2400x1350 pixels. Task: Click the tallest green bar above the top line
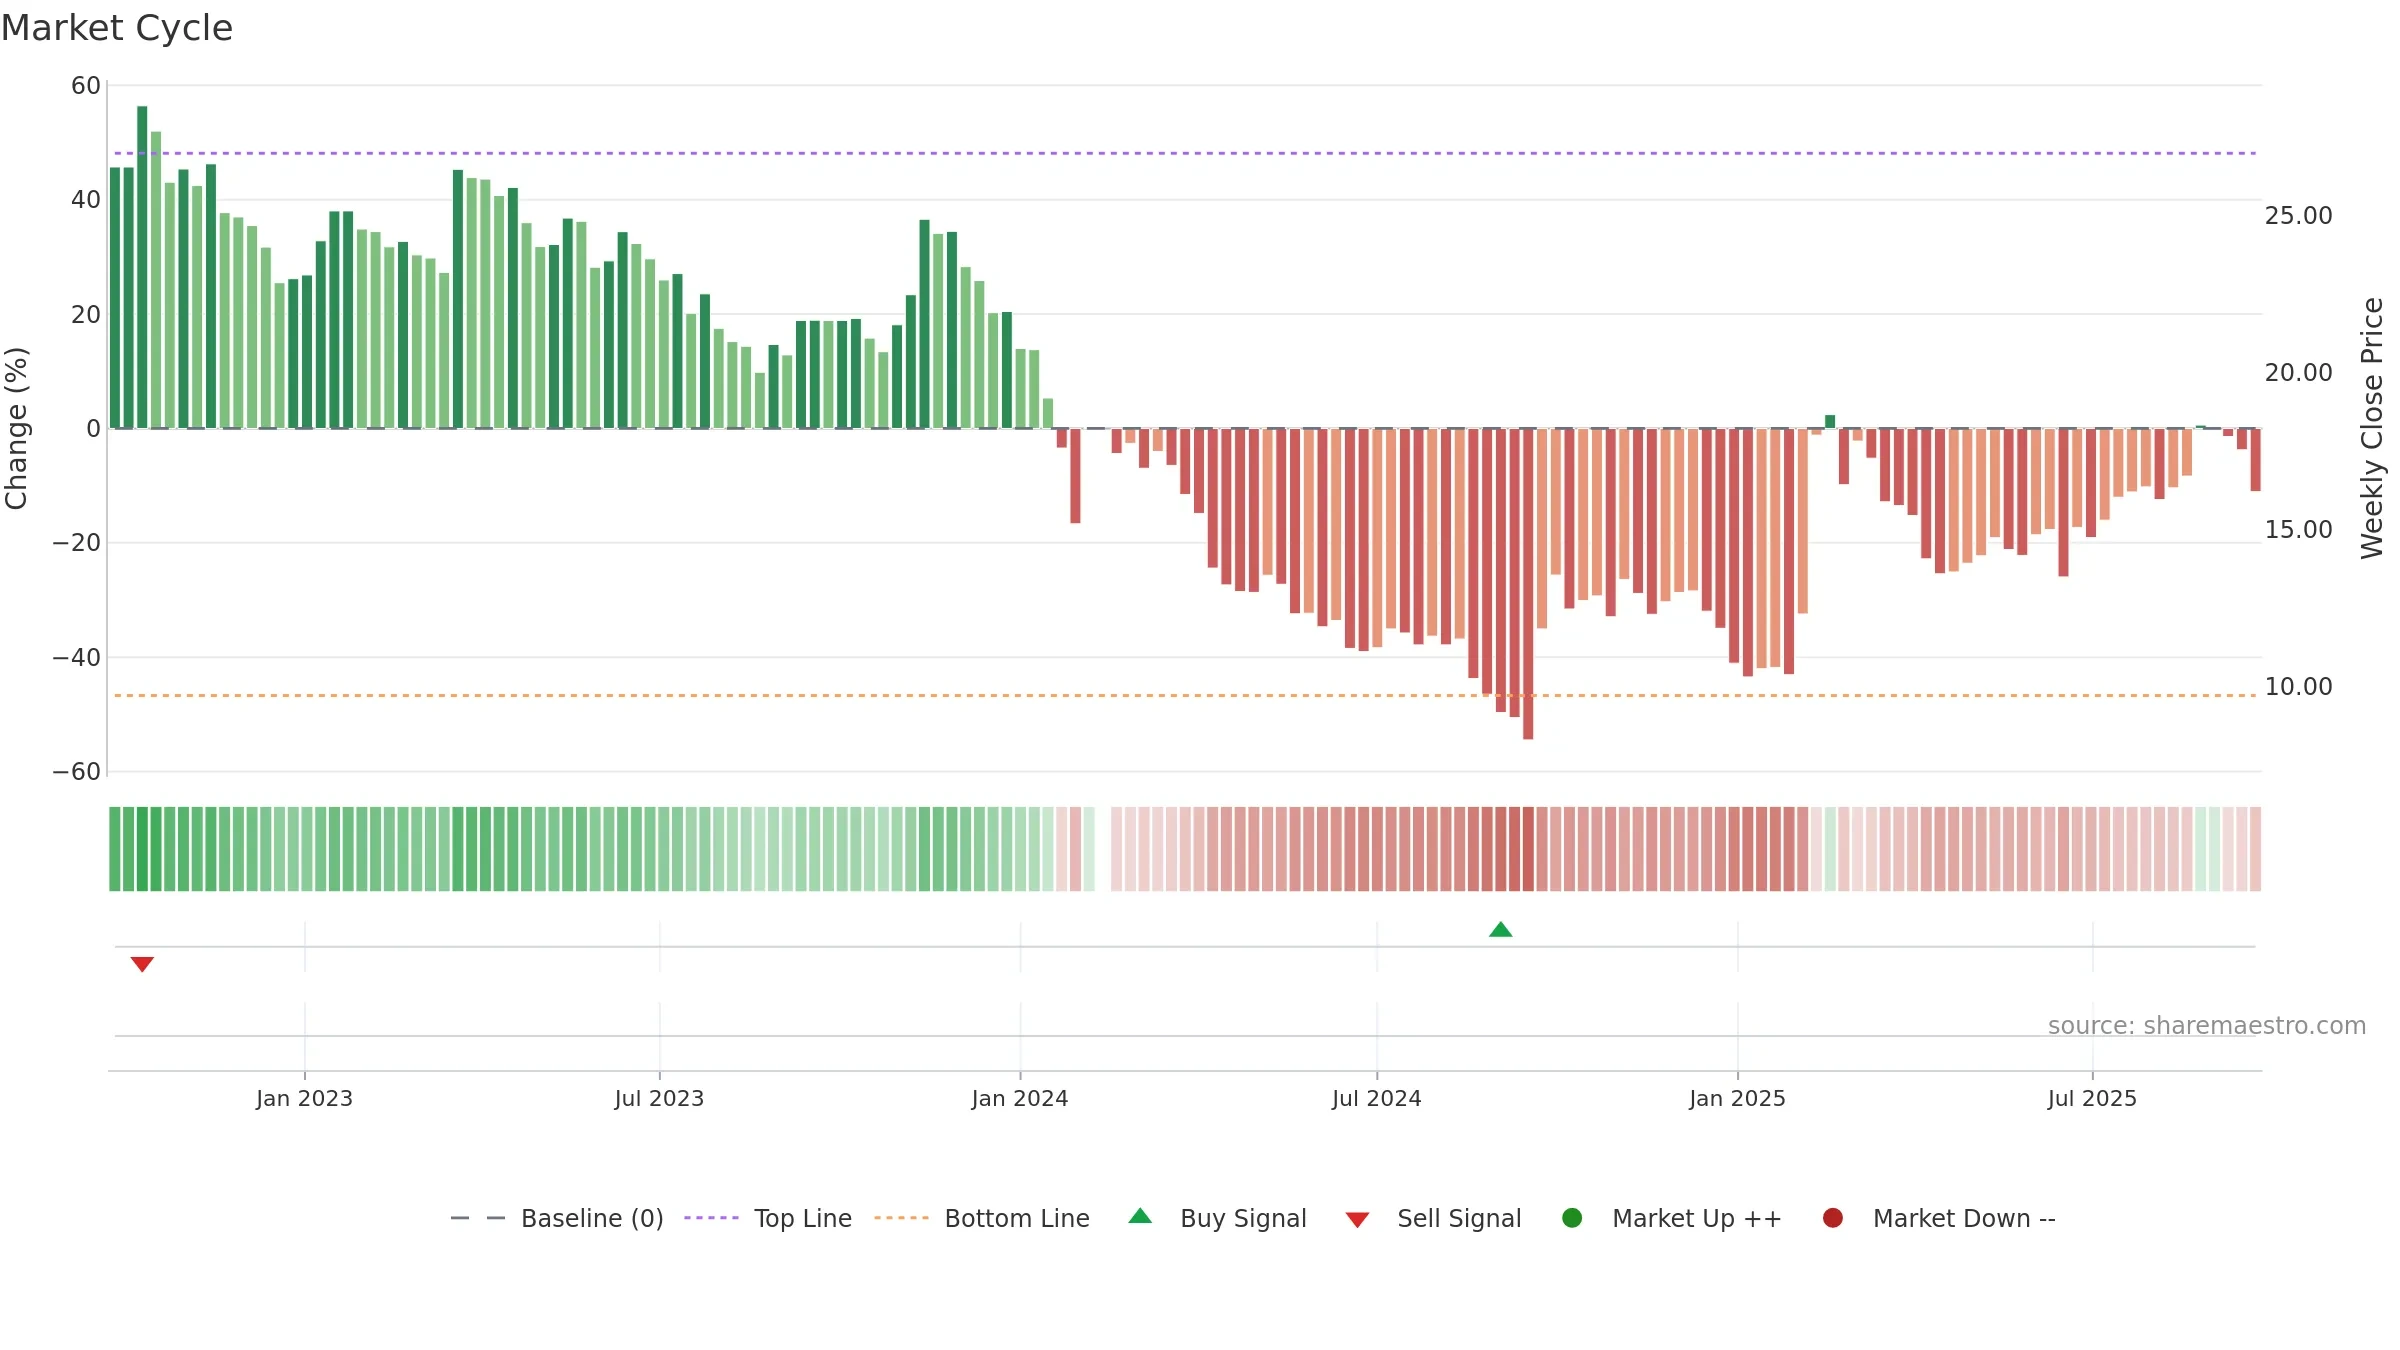142,267
